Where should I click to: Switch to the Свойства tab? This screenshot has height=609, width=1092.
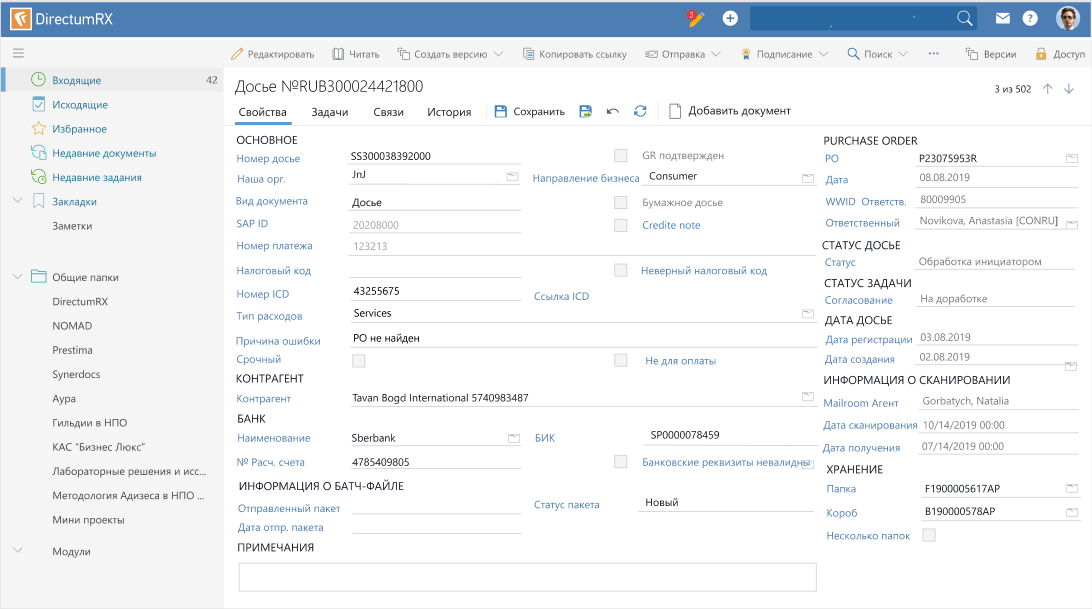coord(263,111)
